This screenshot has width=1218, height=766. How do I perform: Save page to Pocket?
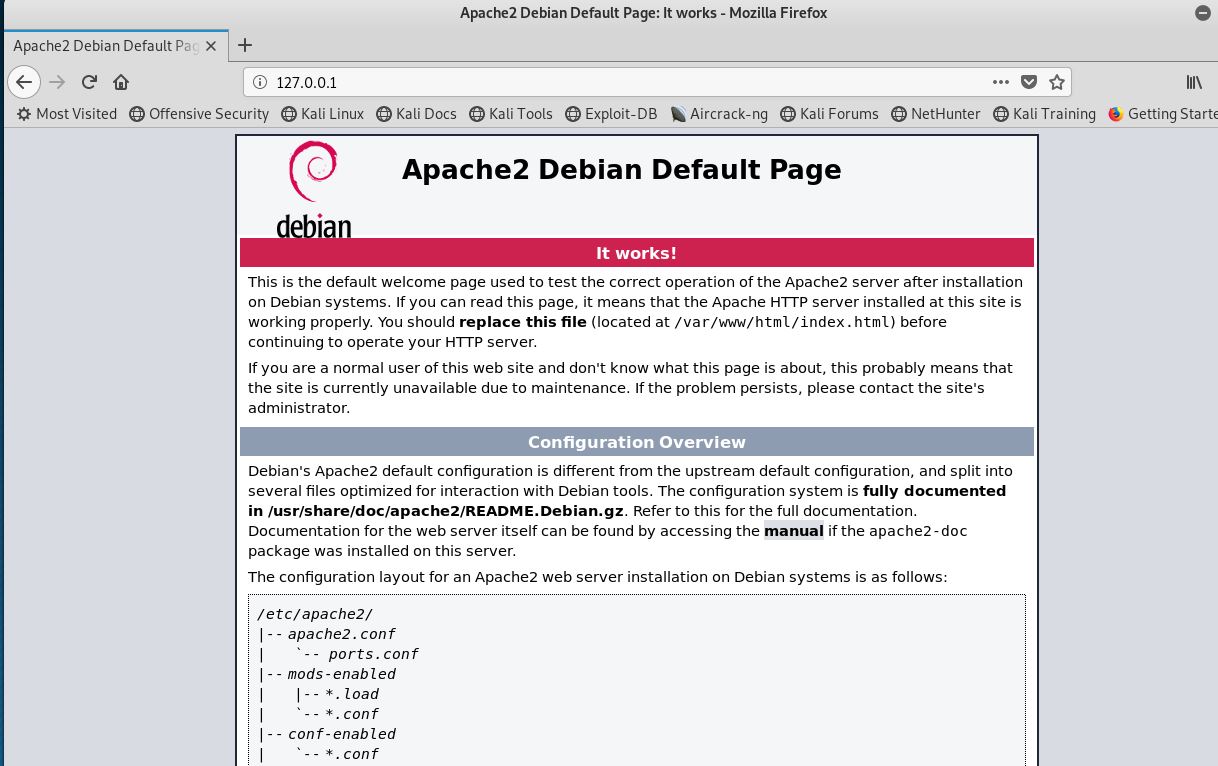[x=1029, y=82]
